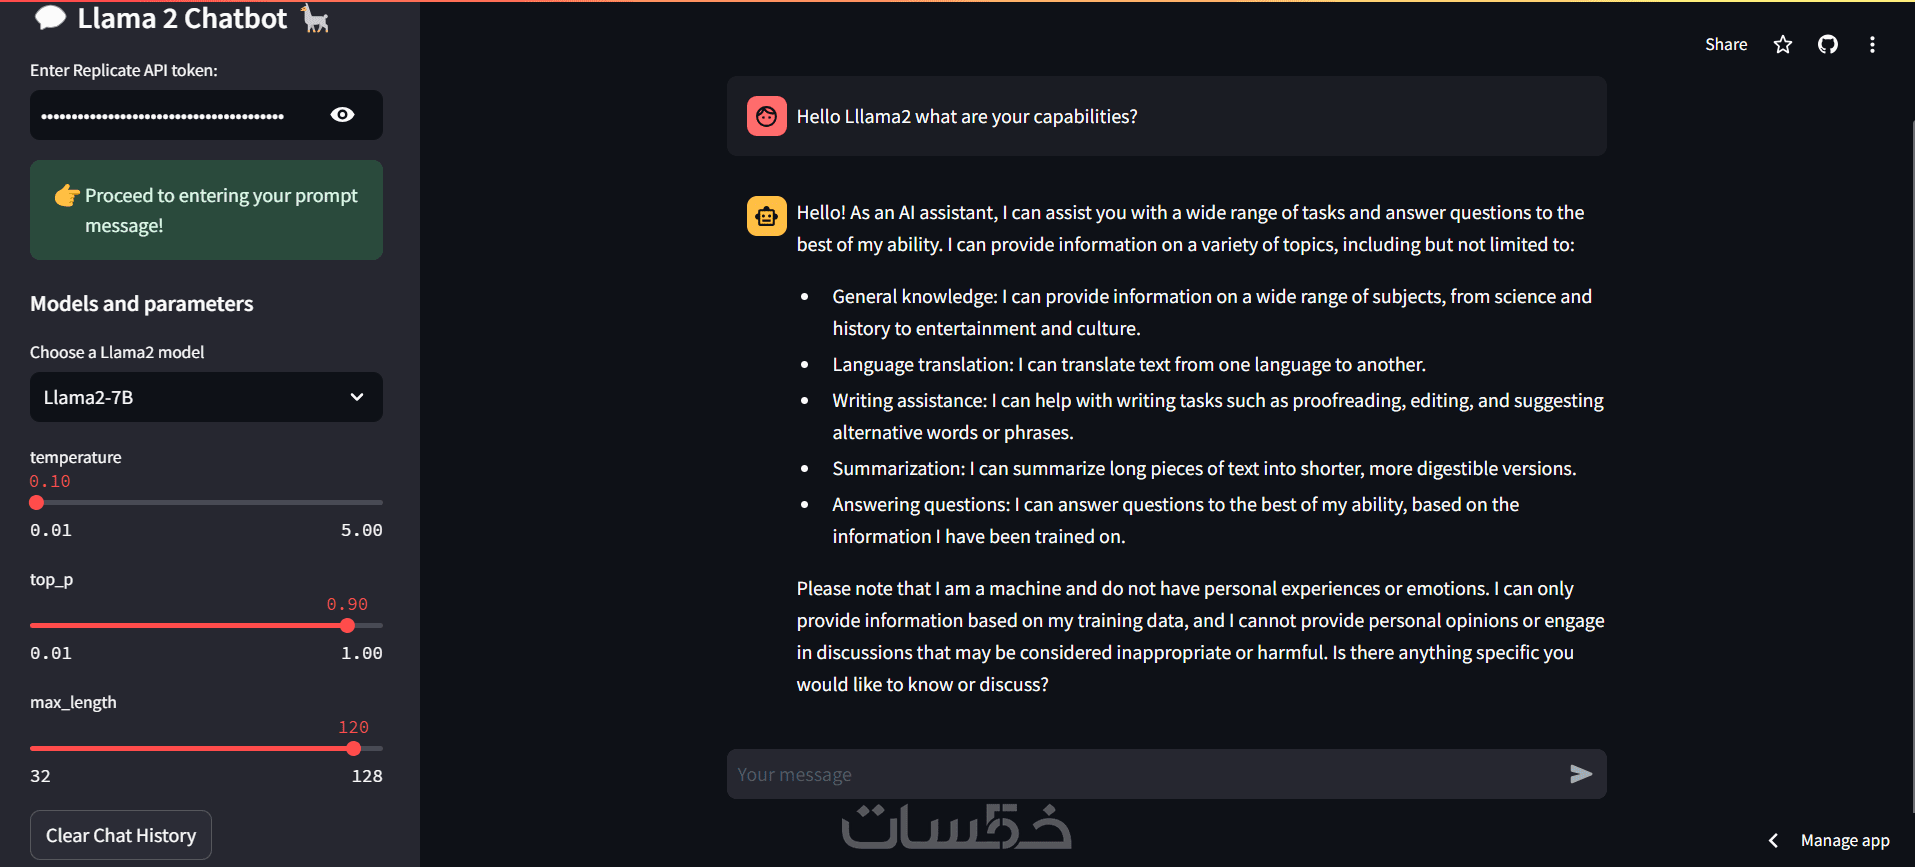Image resolution: width=1915 pixels, height=867 pixels.
Task: Click the pointing hand emoji icon
Action: click(x=67, y=195)
